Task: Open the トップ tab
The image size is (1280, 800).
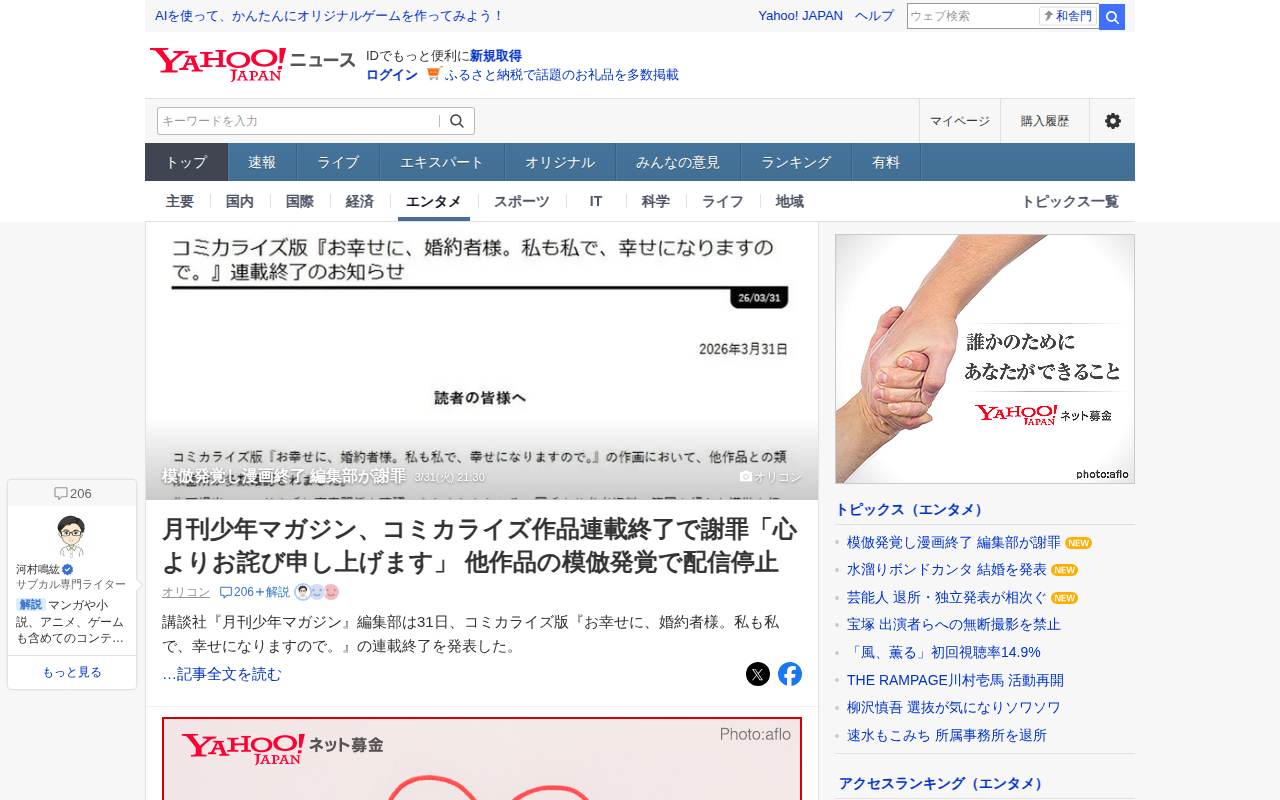Action: tap(187, 162)
